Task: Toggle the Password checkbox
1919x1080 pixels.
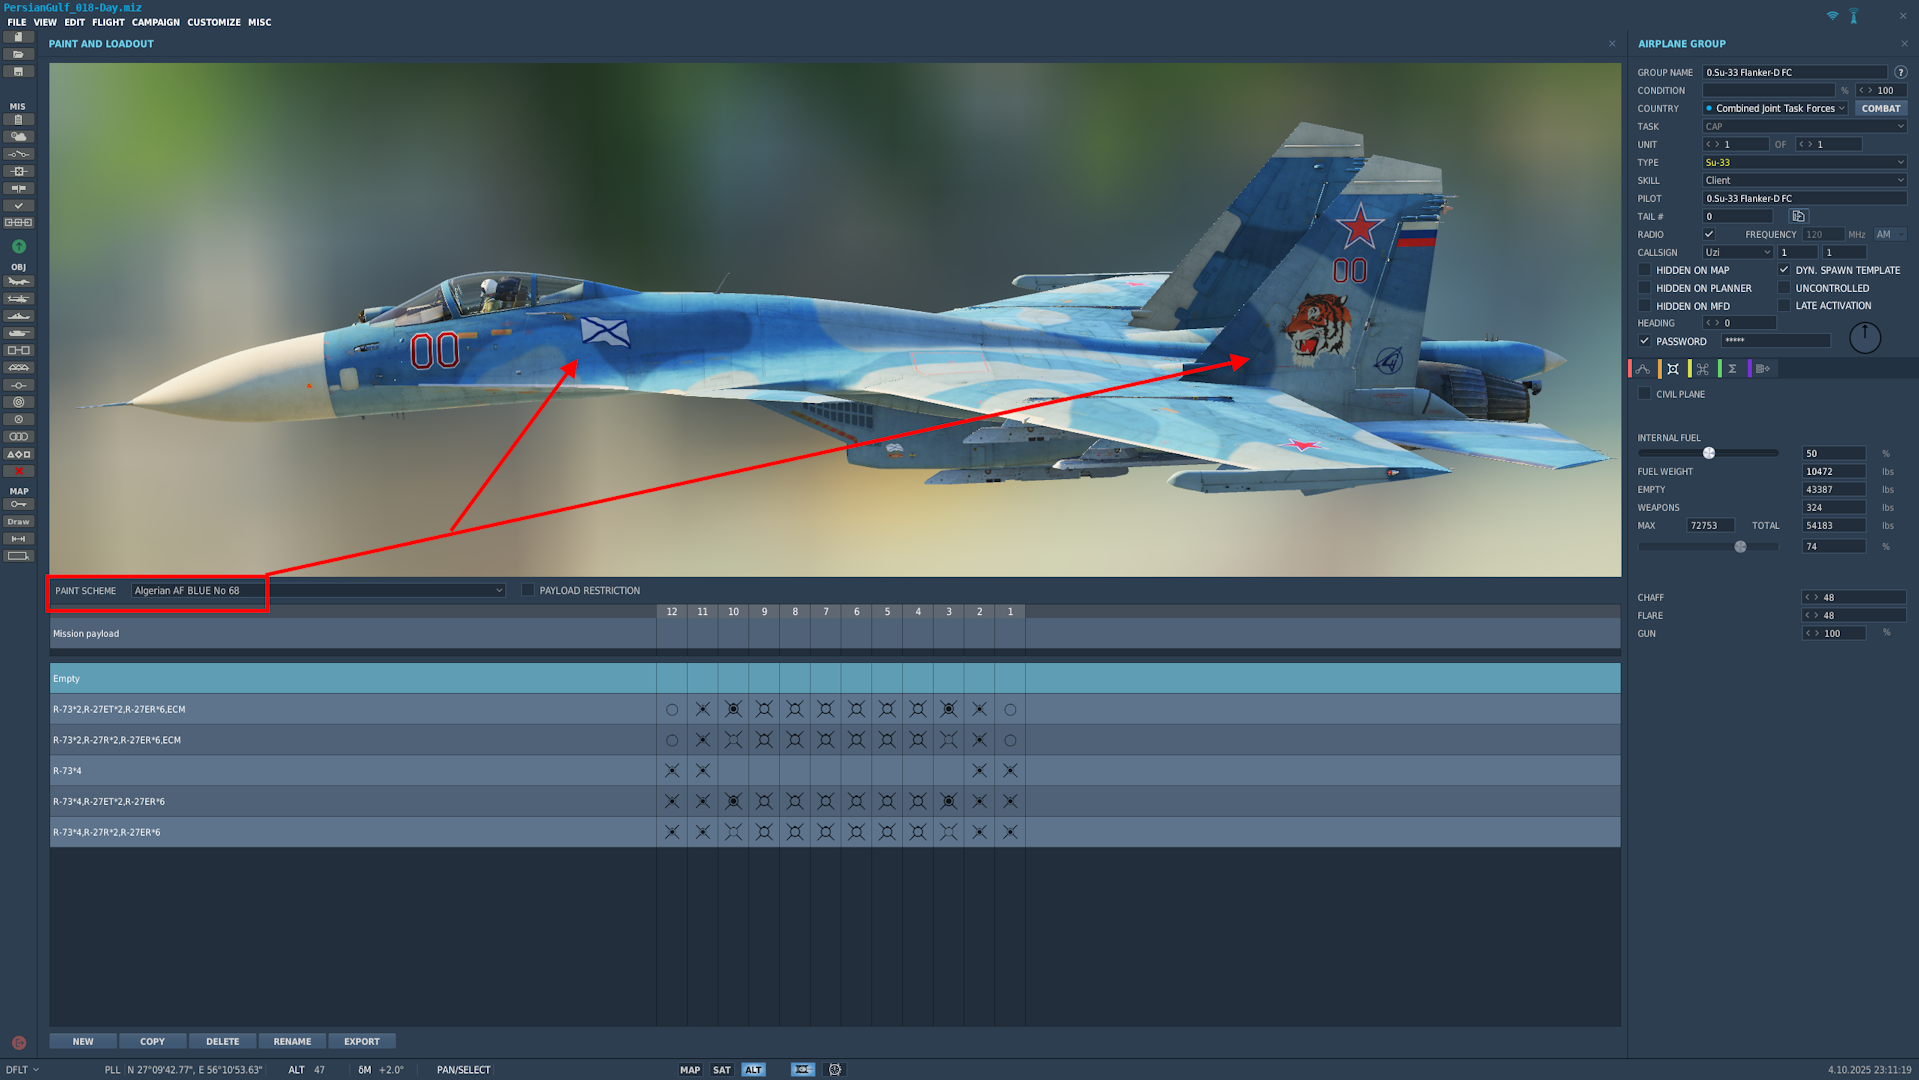Action: (x=1644, y=341)
